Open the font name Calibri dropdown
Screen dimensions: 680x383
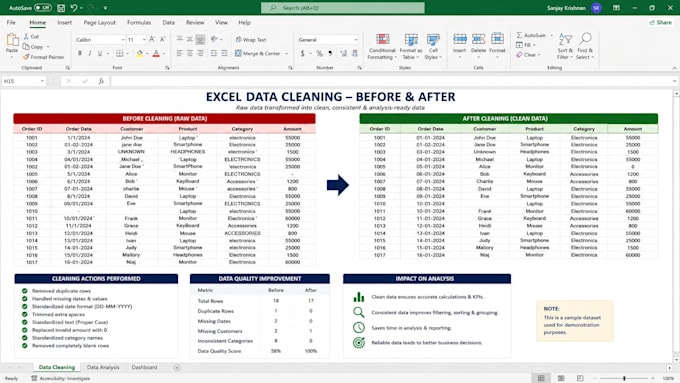123,39
